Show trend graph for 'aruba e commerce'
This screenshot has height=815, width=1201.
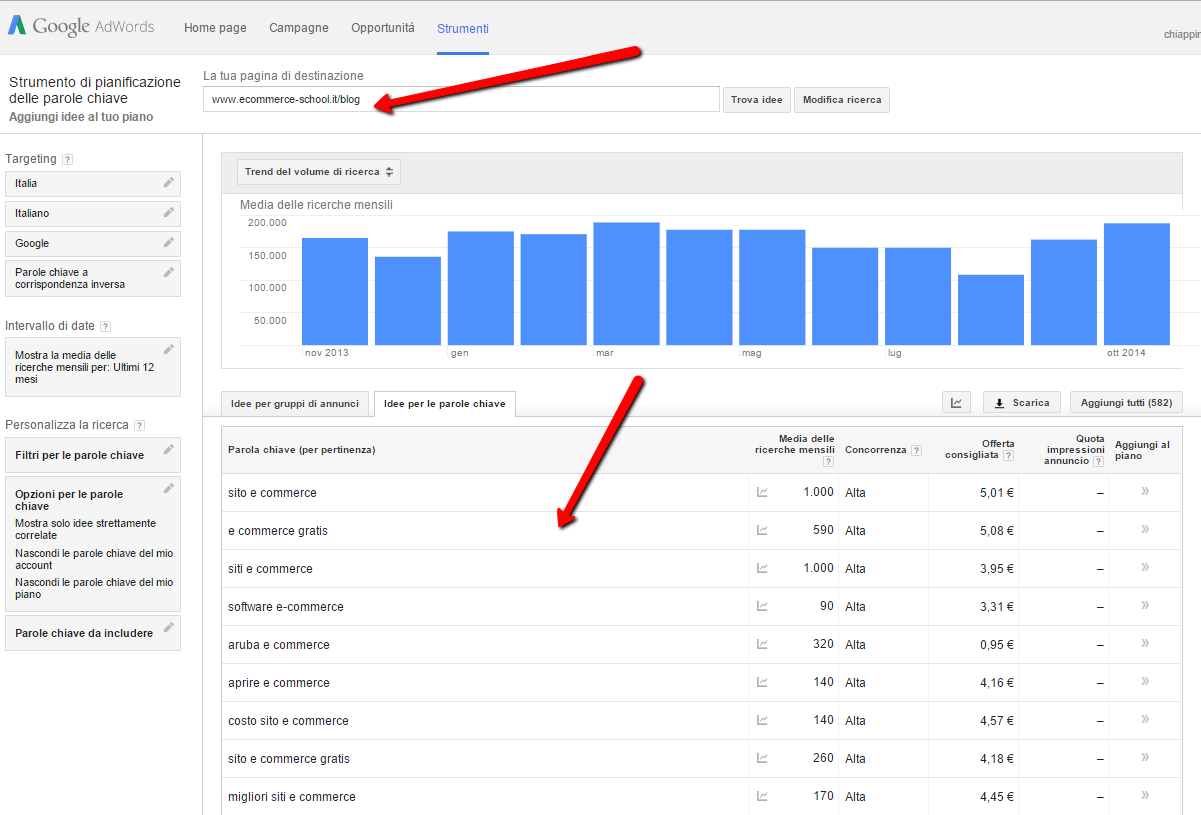tap(762, 644)
